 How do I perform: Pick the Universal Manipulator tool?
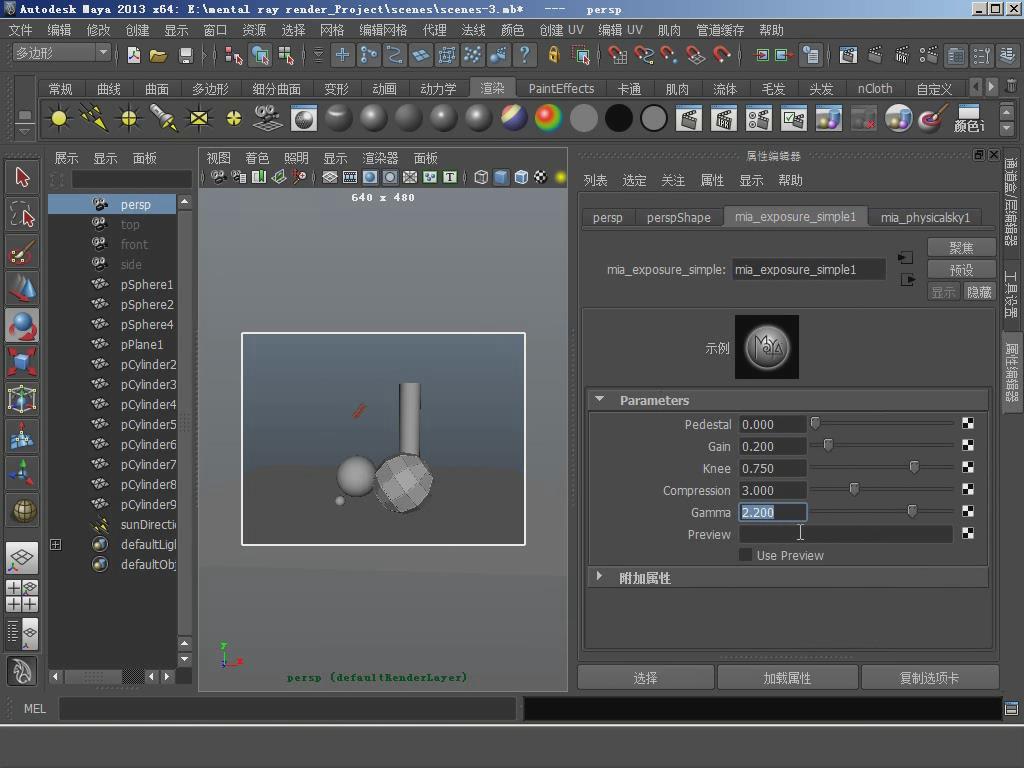click(x=22, y=399)
